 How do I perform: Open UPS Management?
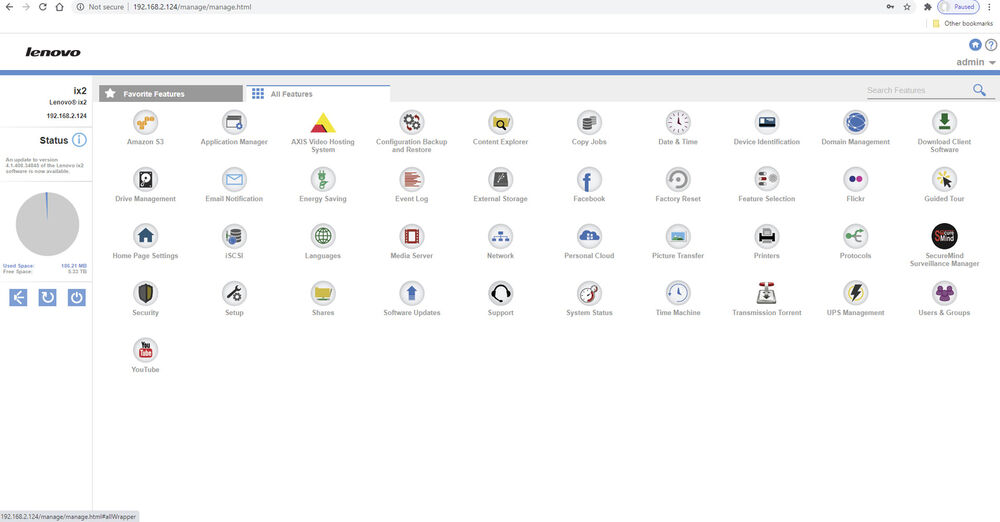(x=855, y=294)
